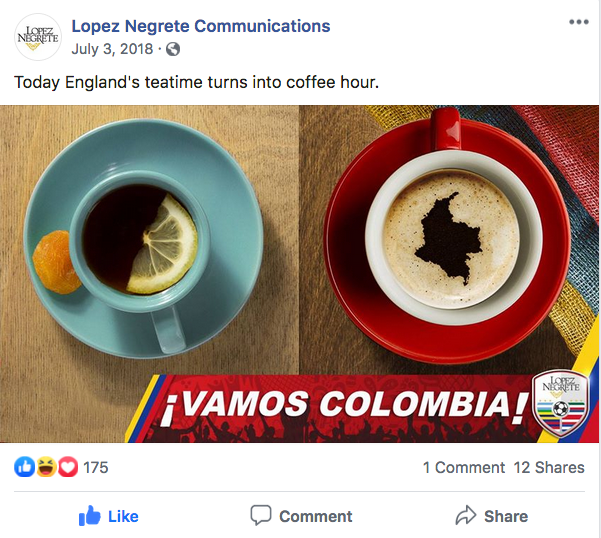The image size is (601, 538).
Task: Open the Lopez Negrete Communications page link
Action: point(201,26)
